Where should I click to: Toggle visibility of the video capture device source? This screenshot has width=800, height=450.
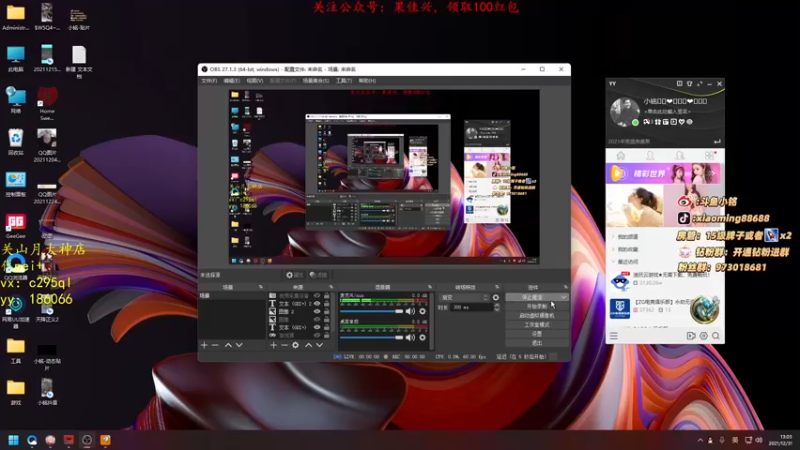click(x=317, y=296)
